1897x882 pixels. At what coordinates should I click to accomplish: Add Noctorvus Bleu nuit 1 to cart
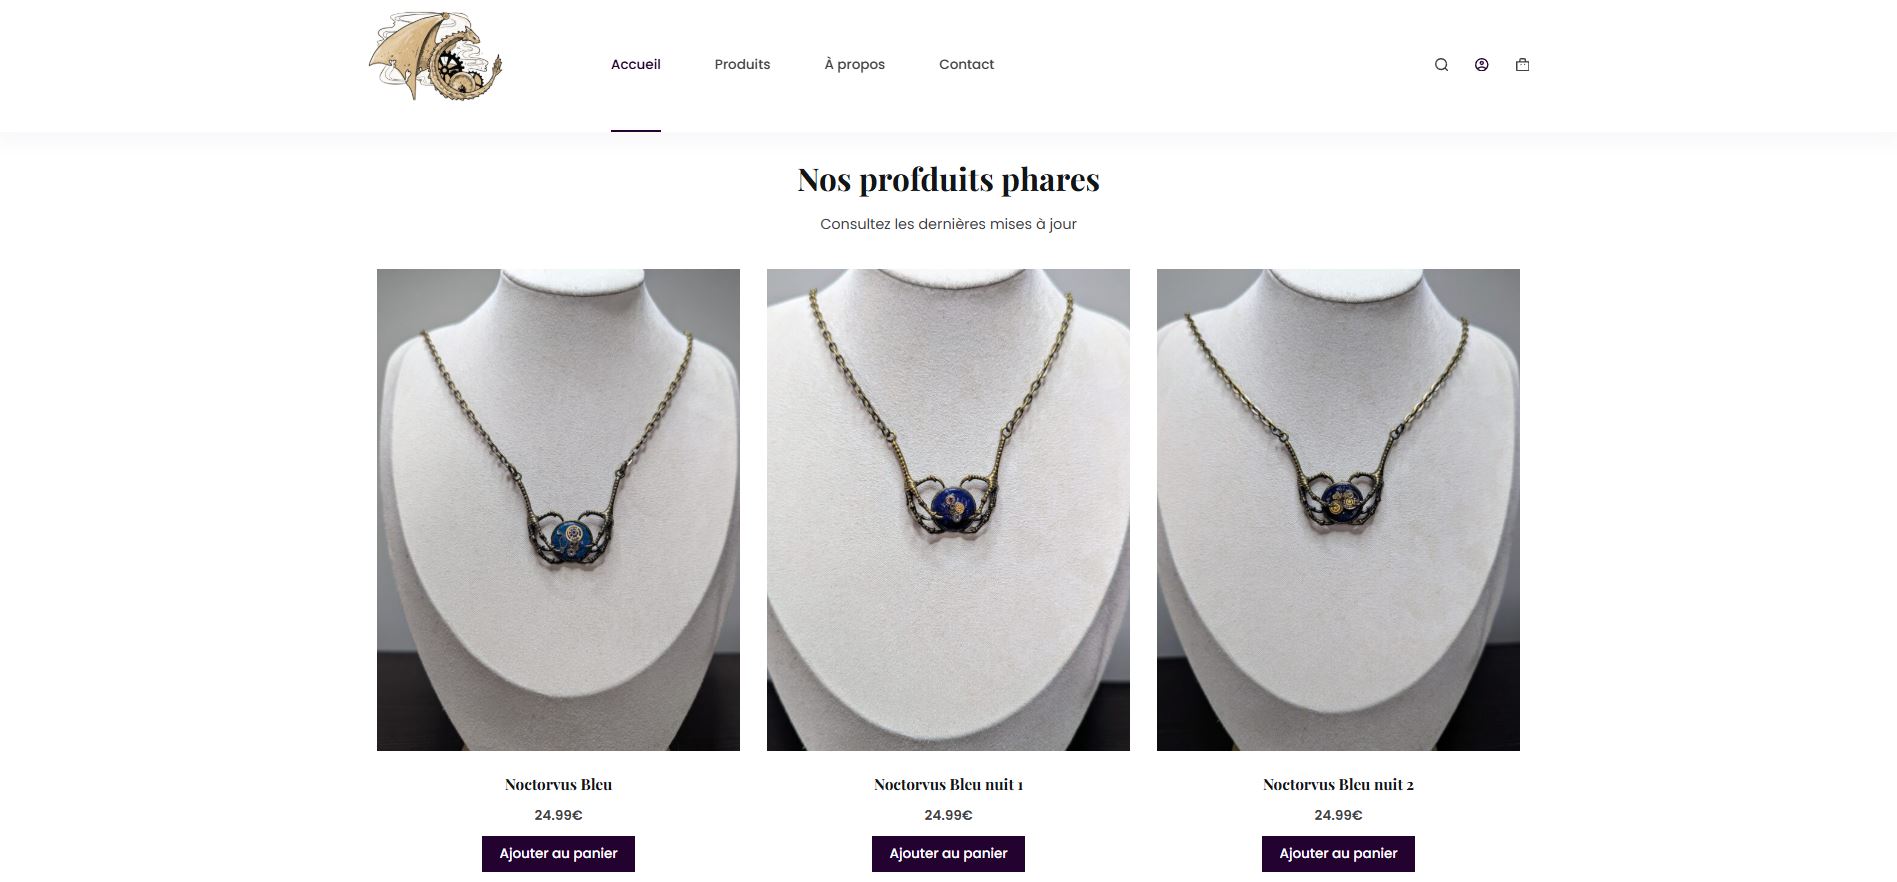pyautogui.click(x=948, y=854)
